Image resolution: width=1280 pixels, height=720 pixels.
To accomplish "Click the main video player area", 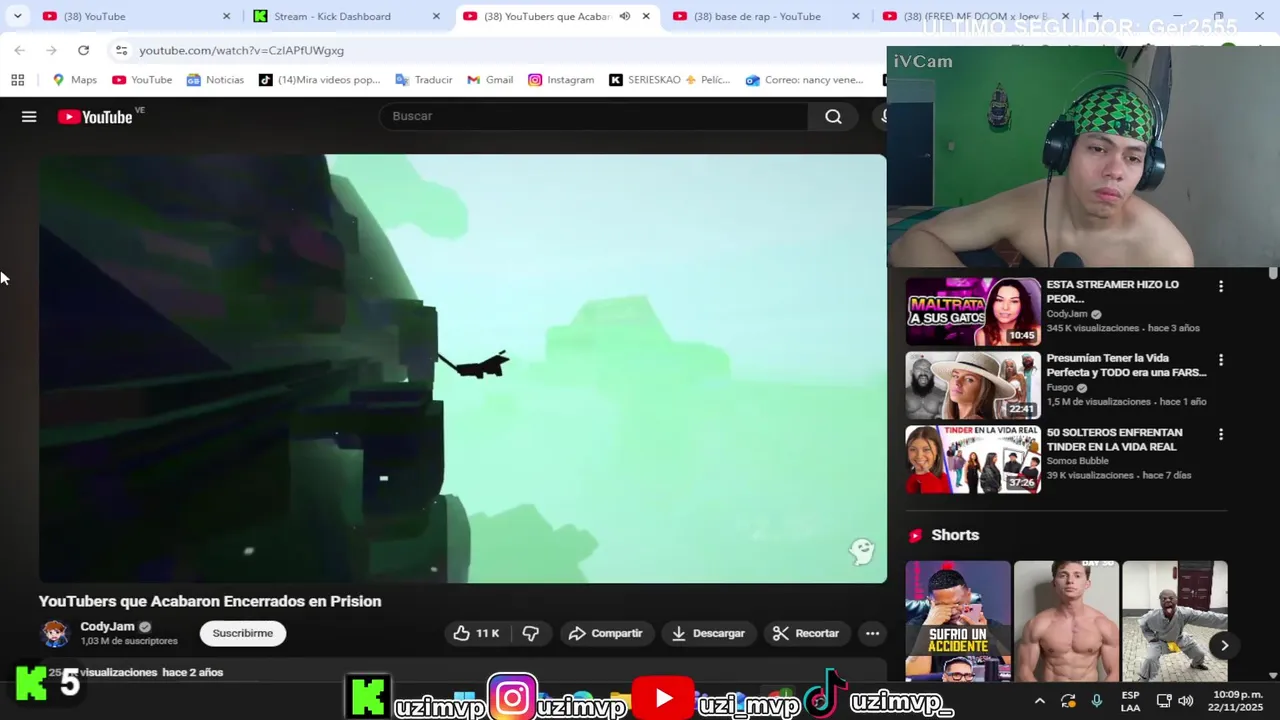I will point(463,368).
